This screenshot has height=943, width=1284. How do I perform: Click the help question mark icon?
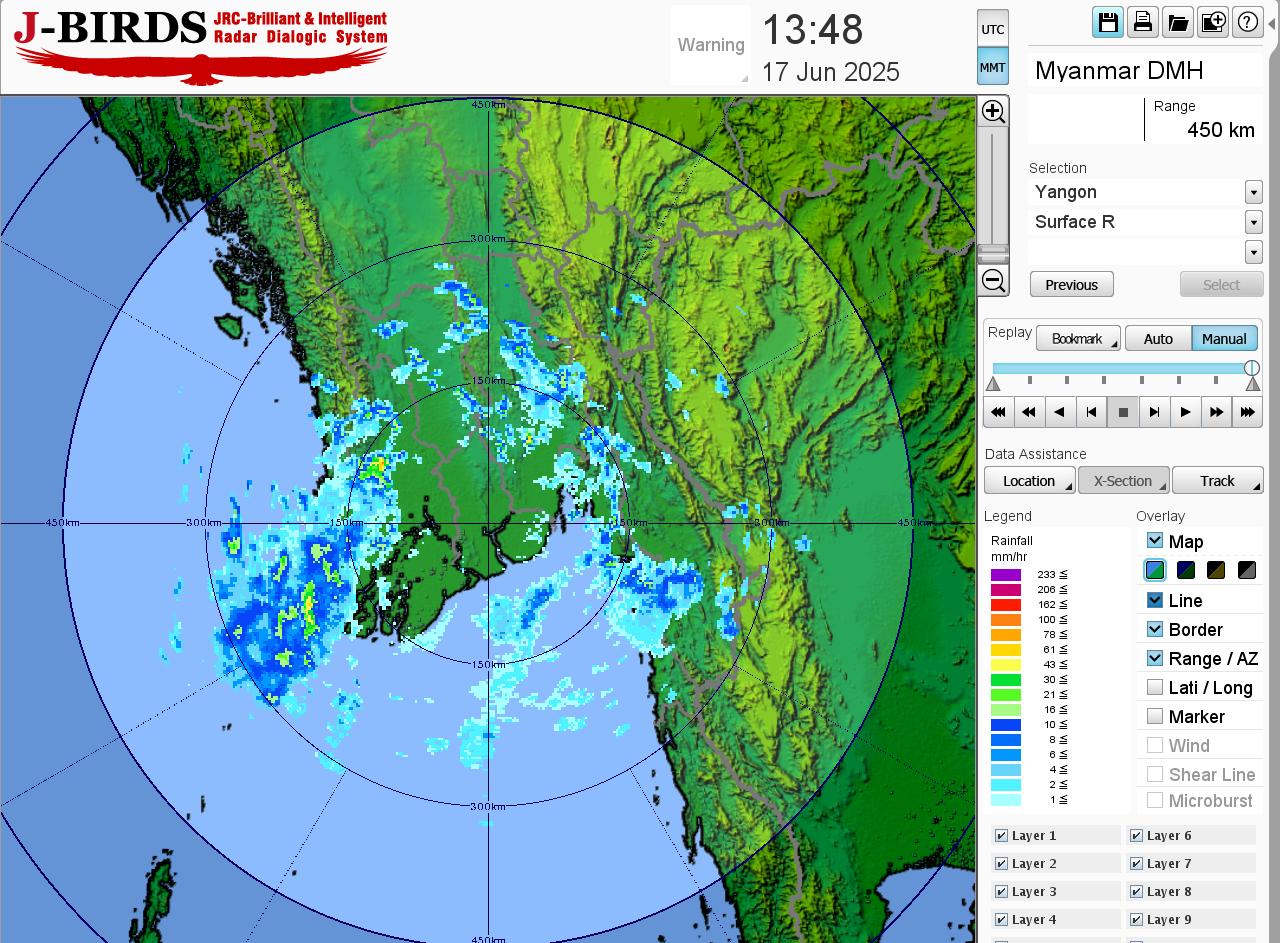1247,22
